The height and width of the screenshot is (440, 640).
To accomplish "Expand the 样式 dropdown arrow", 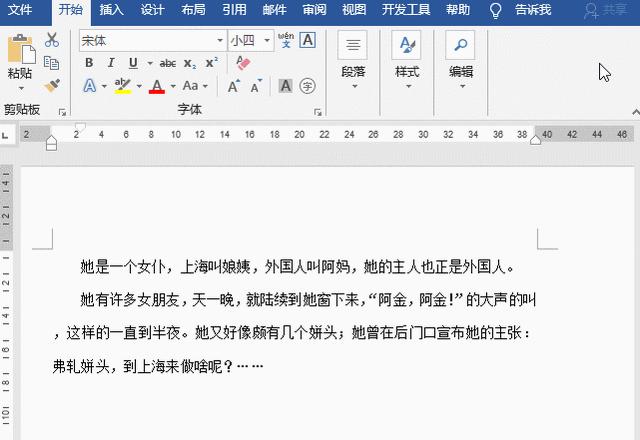I will (409, 86).
